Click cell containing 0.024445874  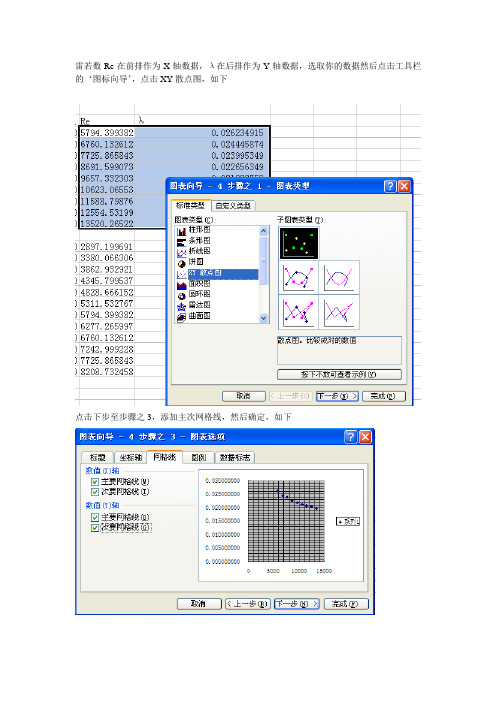pyautogui.click(x=202, y=144)
